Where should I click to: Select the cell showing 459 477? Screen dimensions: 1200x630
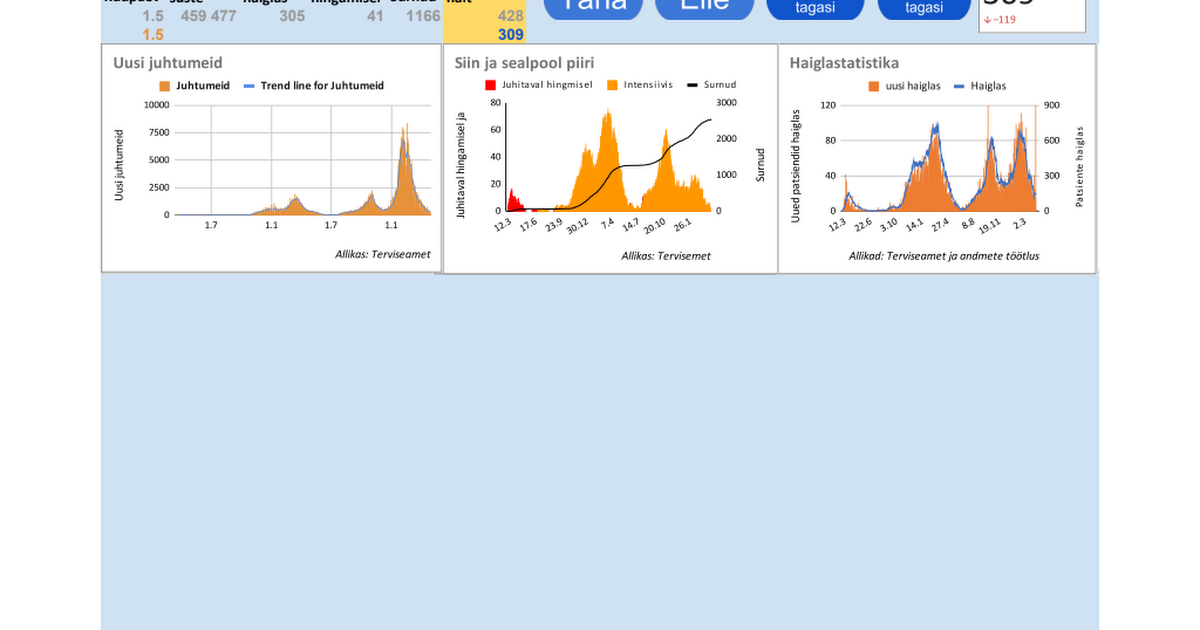coord(208,16)
